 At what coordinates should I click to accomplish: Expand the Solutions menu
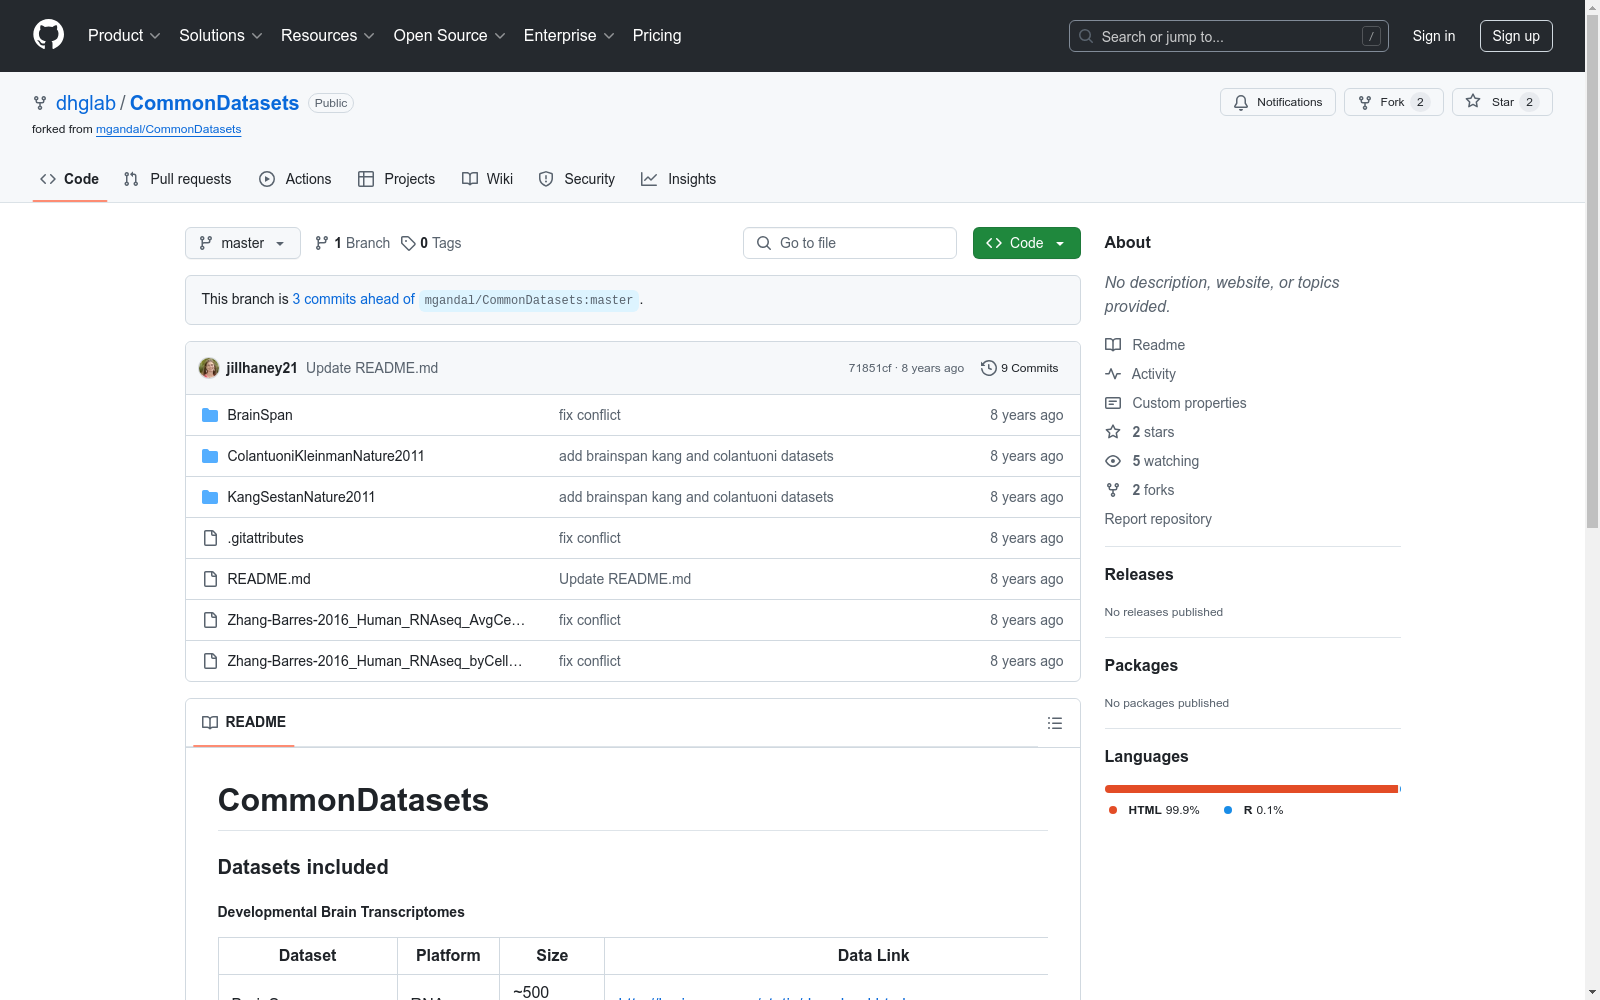pyautogui.click(x=221, y=36)
